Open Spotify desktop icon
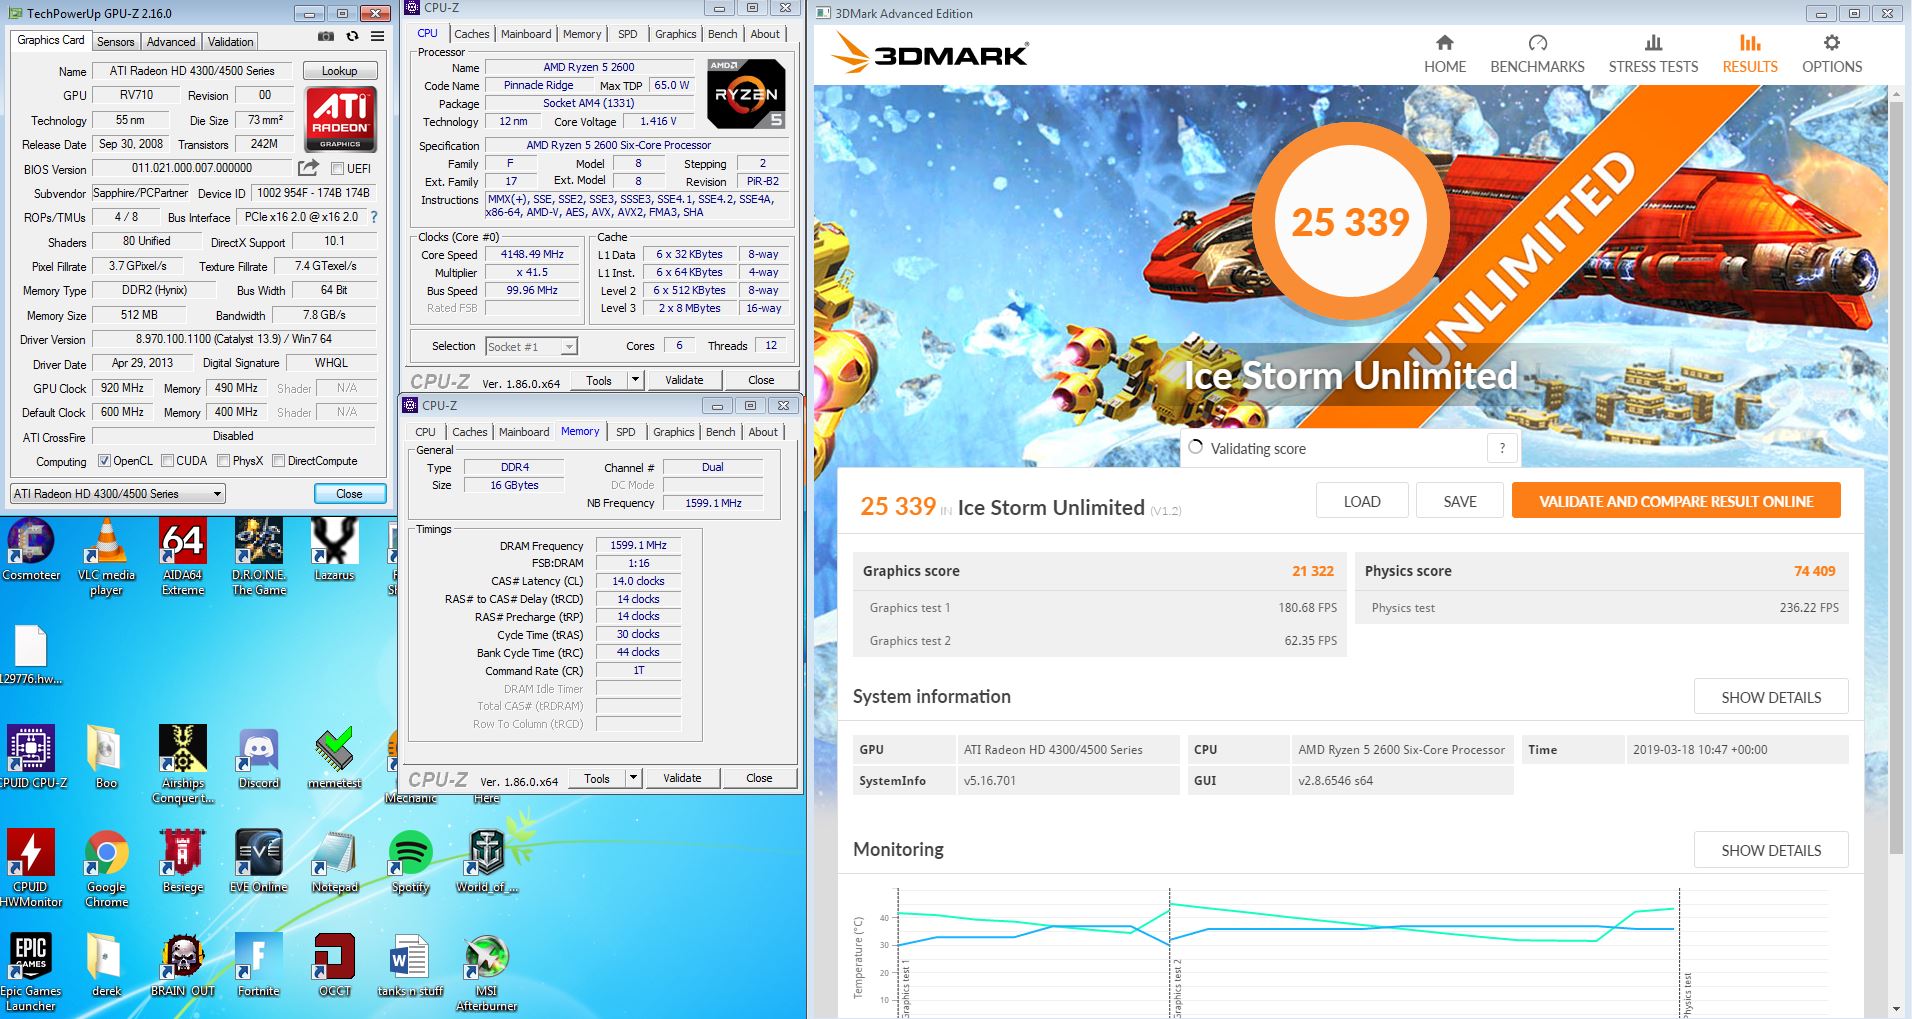Viewport: 1912px width, 1019px height. pyautogui.click(x=410, y=861)
